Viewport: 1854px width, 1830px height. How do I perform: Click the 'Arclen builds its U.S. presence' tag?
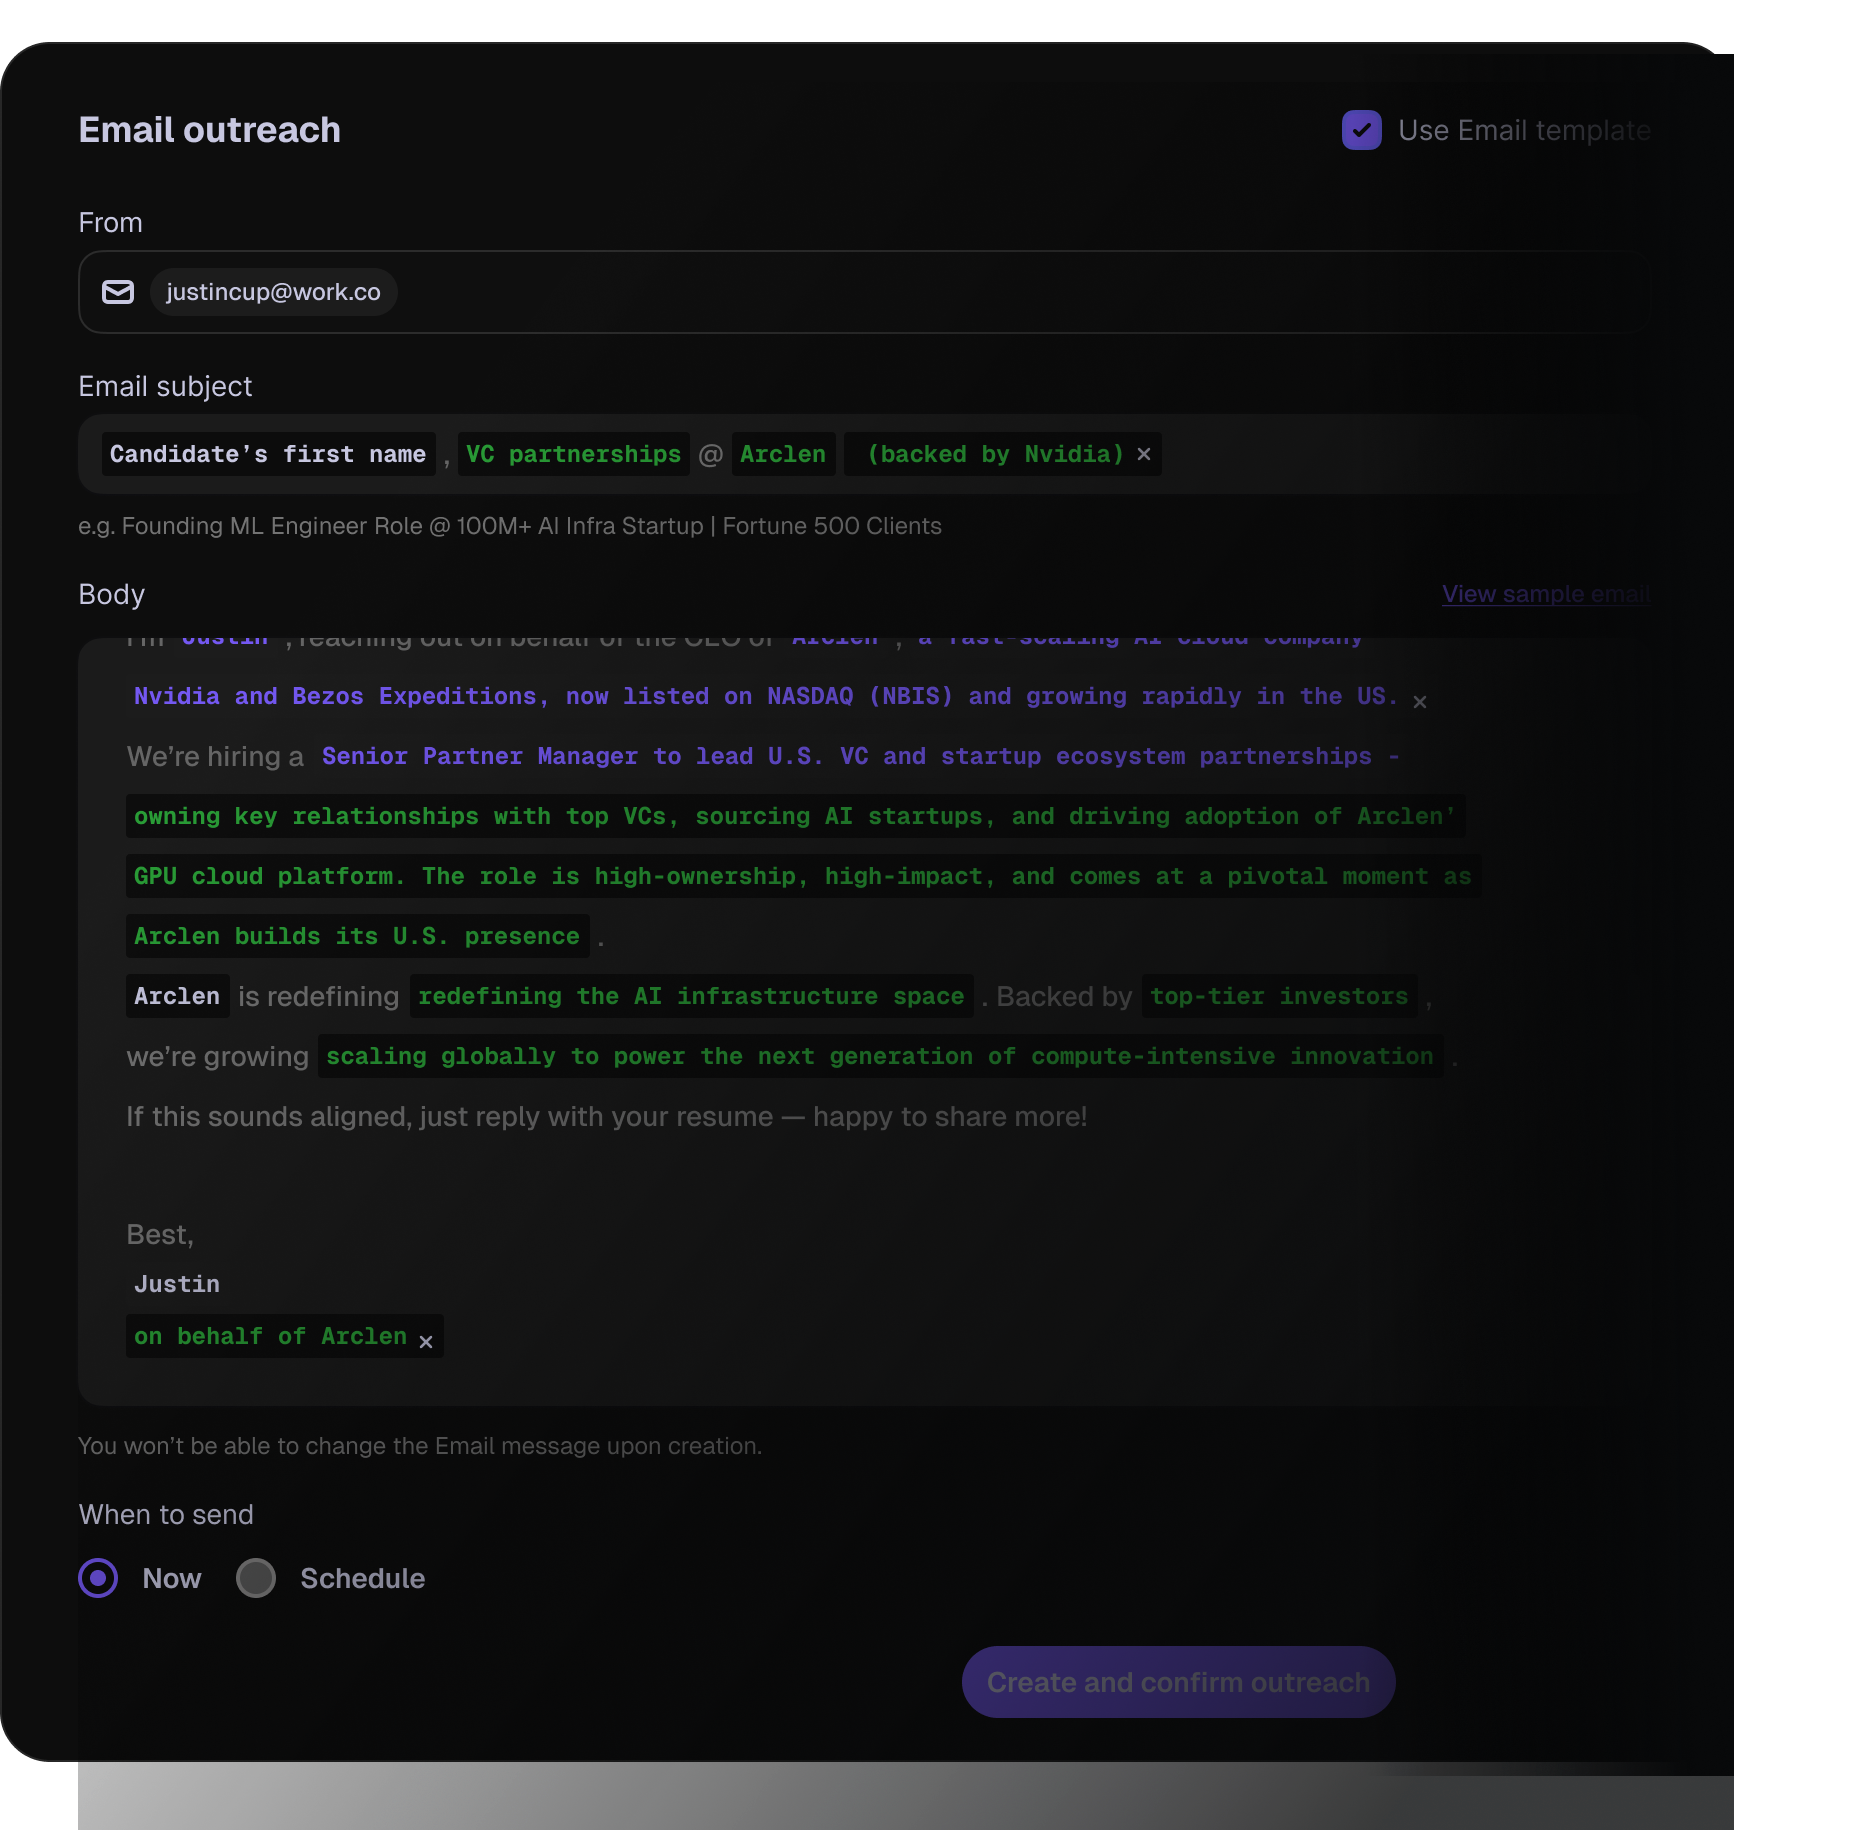pyautogui.click(x=357, y=936)
